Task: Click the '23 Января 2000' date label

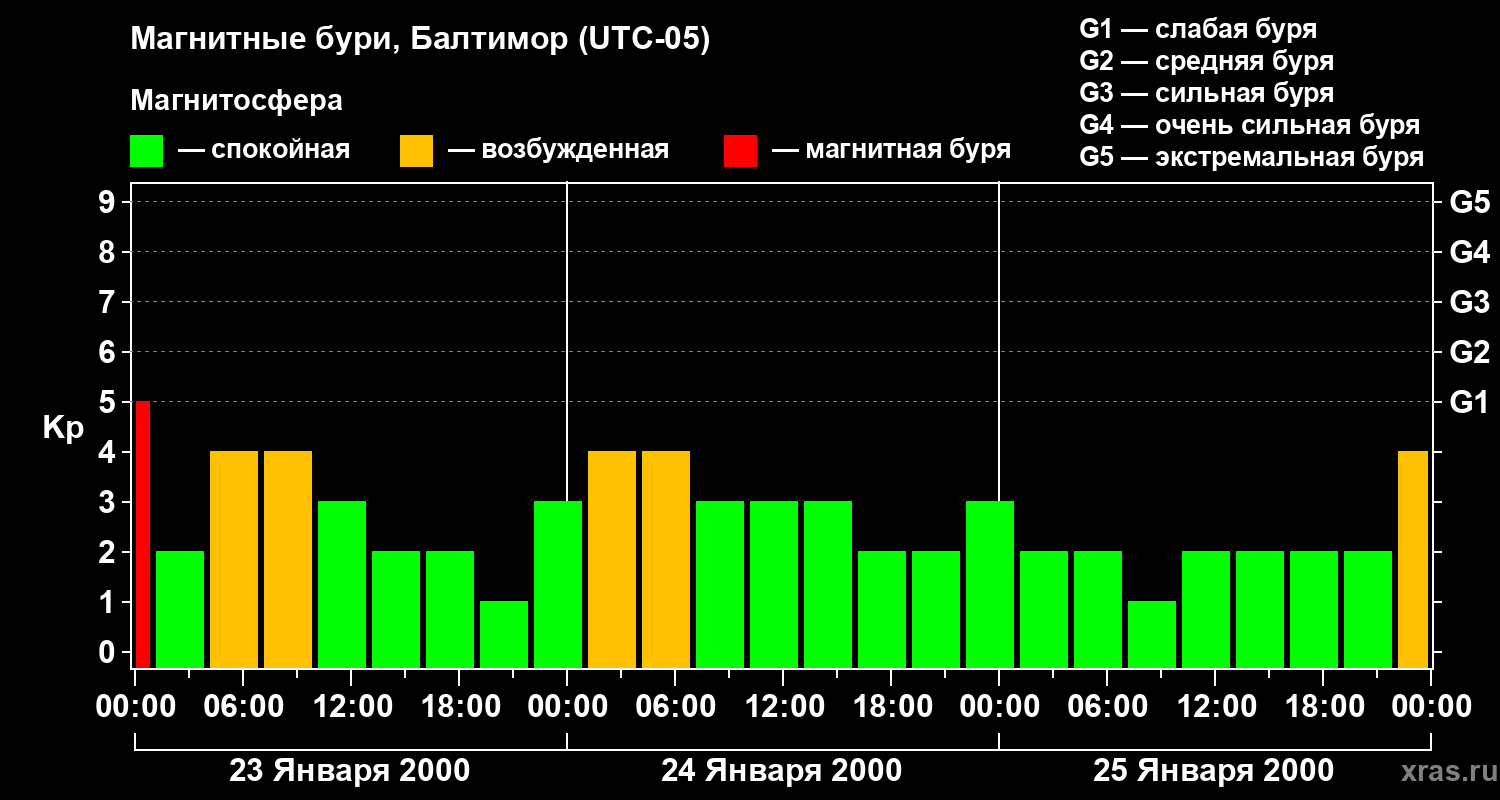Action: click(x=350, y=771)
